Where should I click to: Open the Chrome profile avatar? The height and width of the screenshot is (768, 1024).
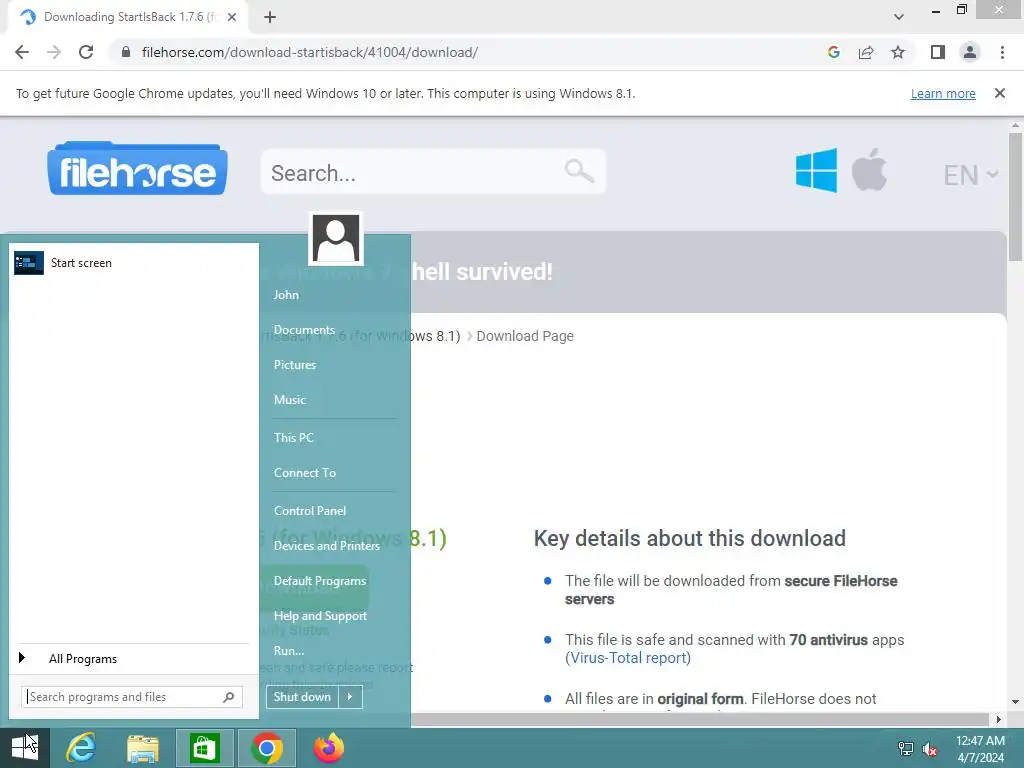[x=970, y=52]
